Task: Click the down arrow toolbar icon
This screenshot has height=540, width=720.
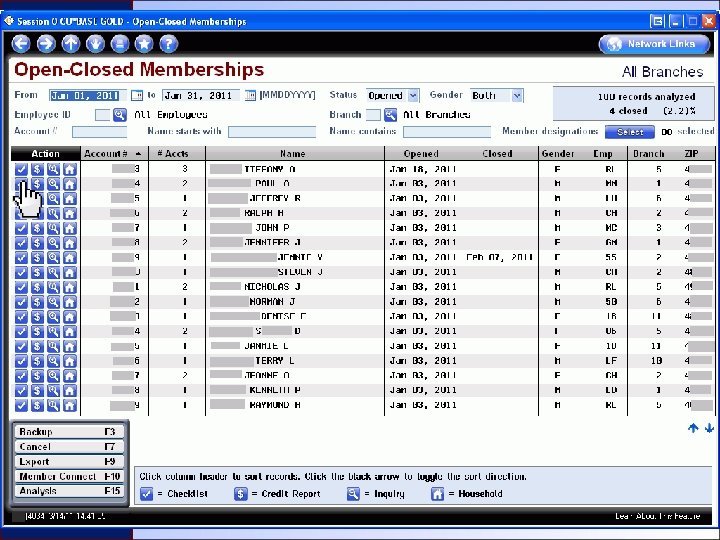Action: tap(95, 44)
